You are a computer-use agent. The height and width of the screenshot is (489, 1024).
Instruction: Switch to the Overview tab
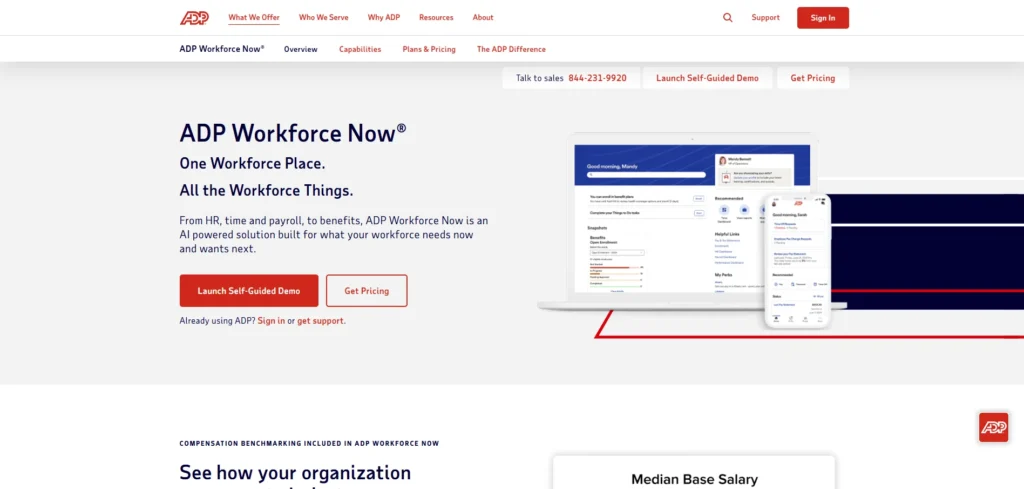[300, 49]
